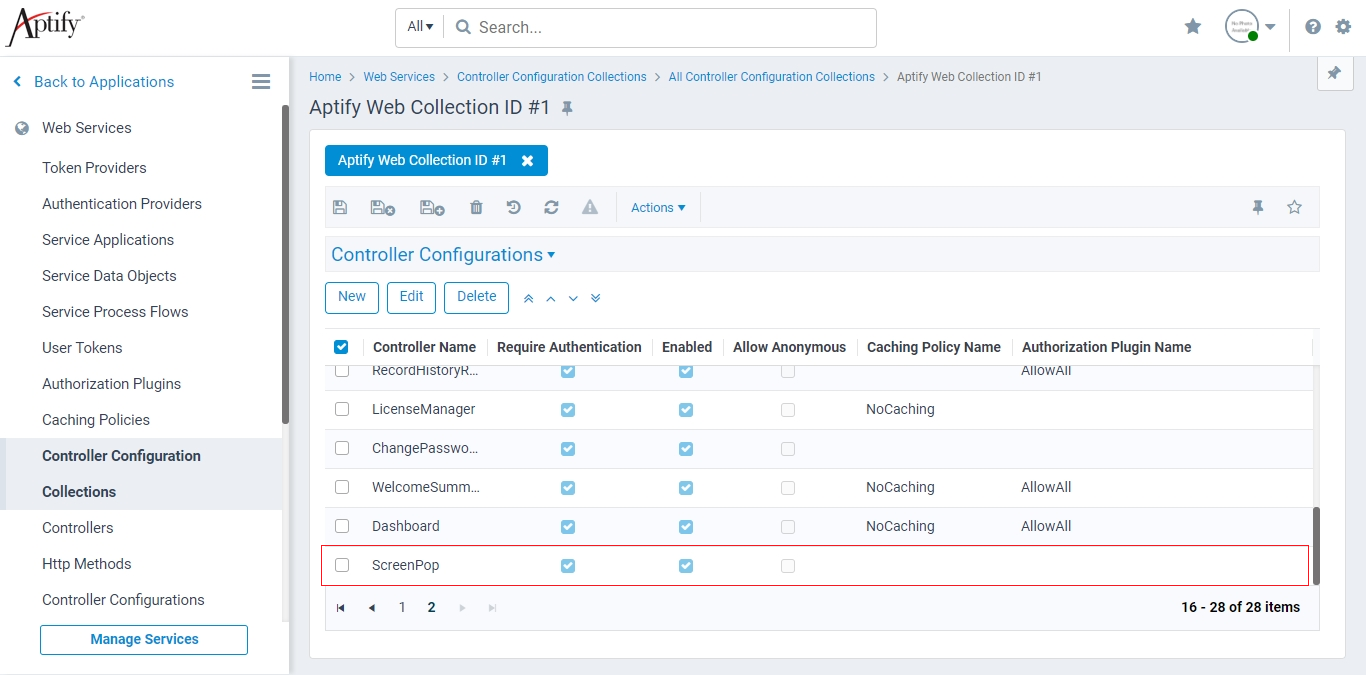Viewport: 1366px width, 675px height.
Task: Open the All Controller Configuration Collections breadcrumb
Action: (x=772, y=77)
